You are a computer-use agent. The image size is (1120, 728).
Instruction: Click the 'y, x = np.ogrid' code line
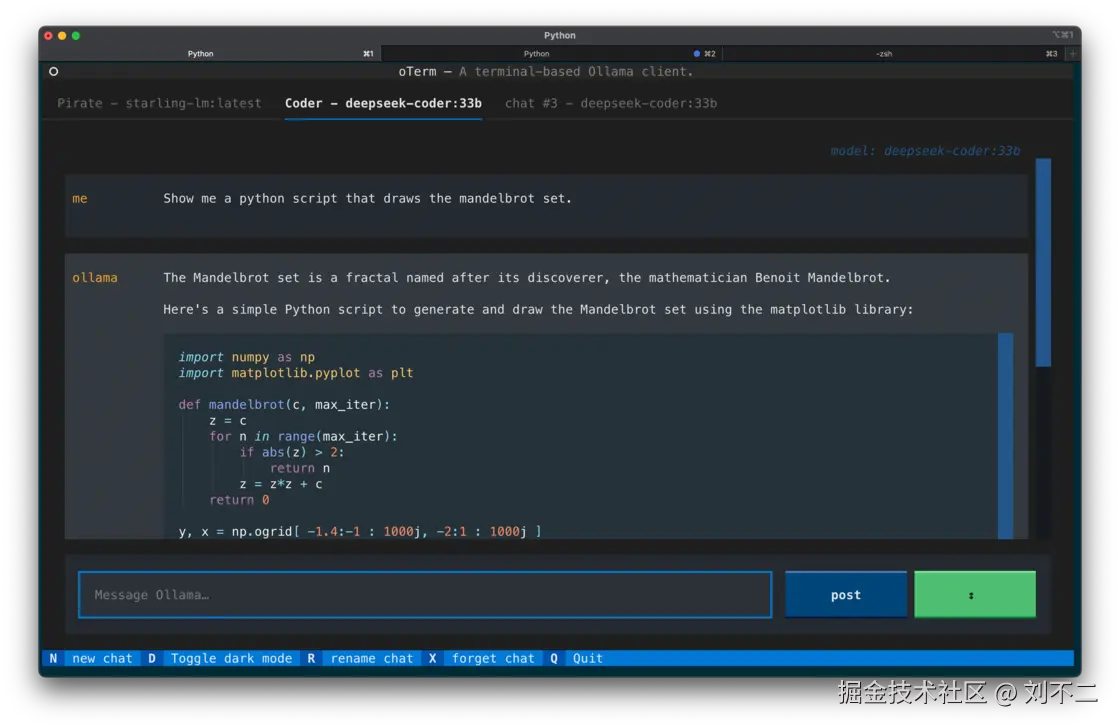point(360,532)
